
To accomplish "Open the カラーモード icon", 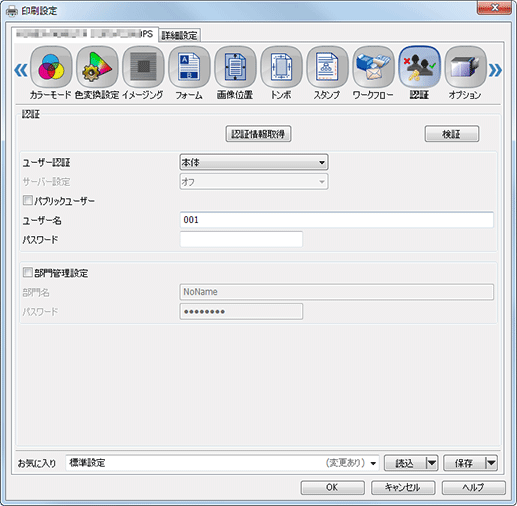I will pos(51,67).
